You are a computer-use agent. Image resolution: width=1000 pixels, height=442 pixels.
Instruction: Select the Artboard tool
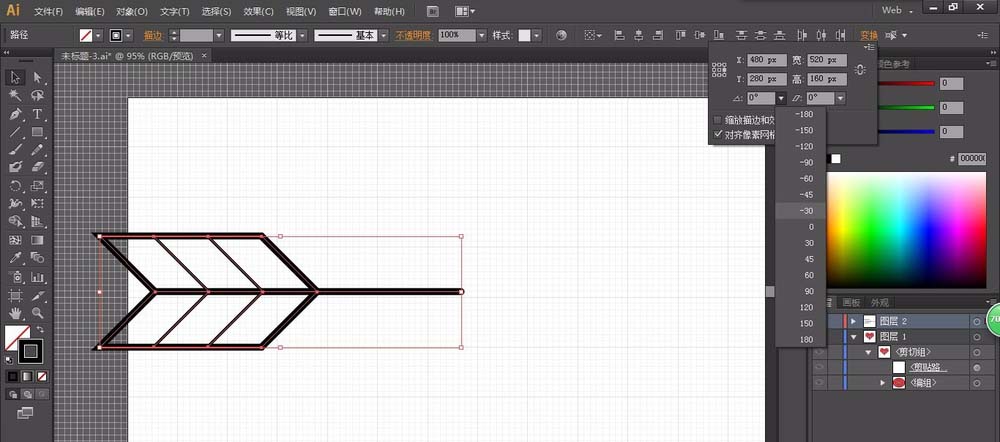click(15, 295)
